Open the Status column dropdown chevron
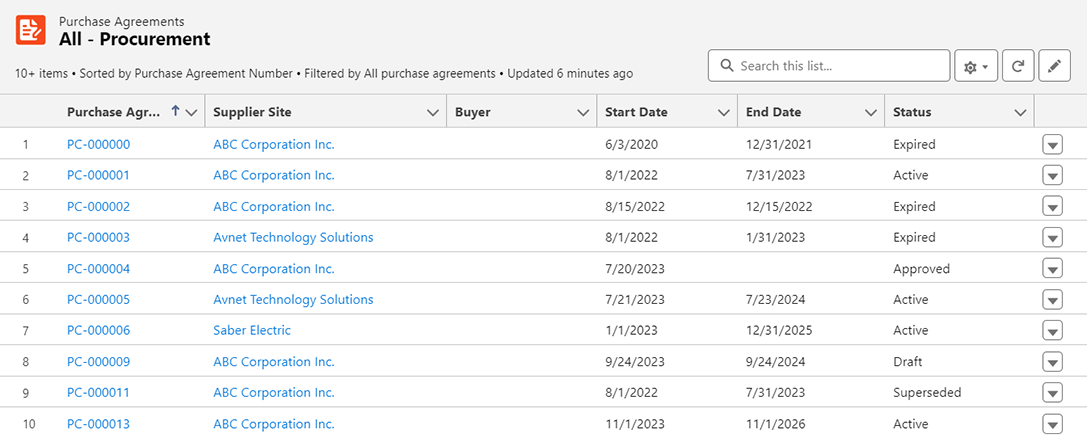Viewport: 1087px width, 438px height. click(1020, 113)
